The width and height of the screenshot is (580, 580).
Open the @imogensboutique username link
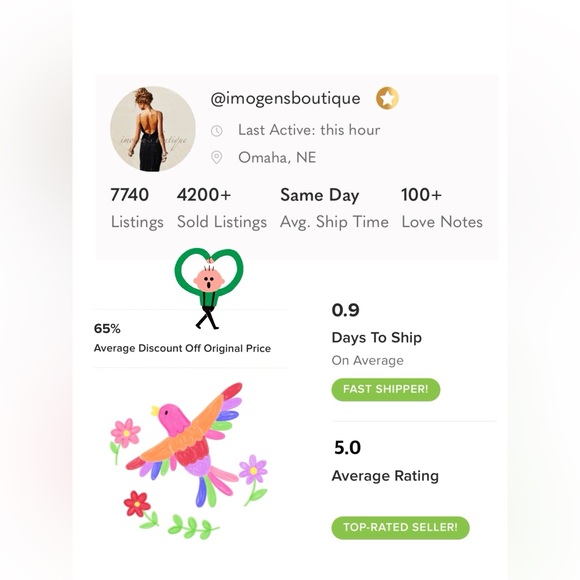click(x=285, y=98)
